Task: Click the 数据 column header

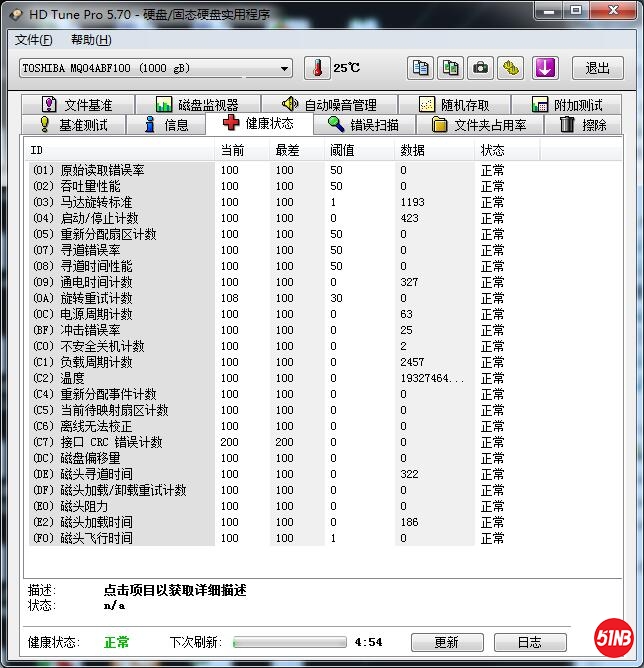Action: 412,150
